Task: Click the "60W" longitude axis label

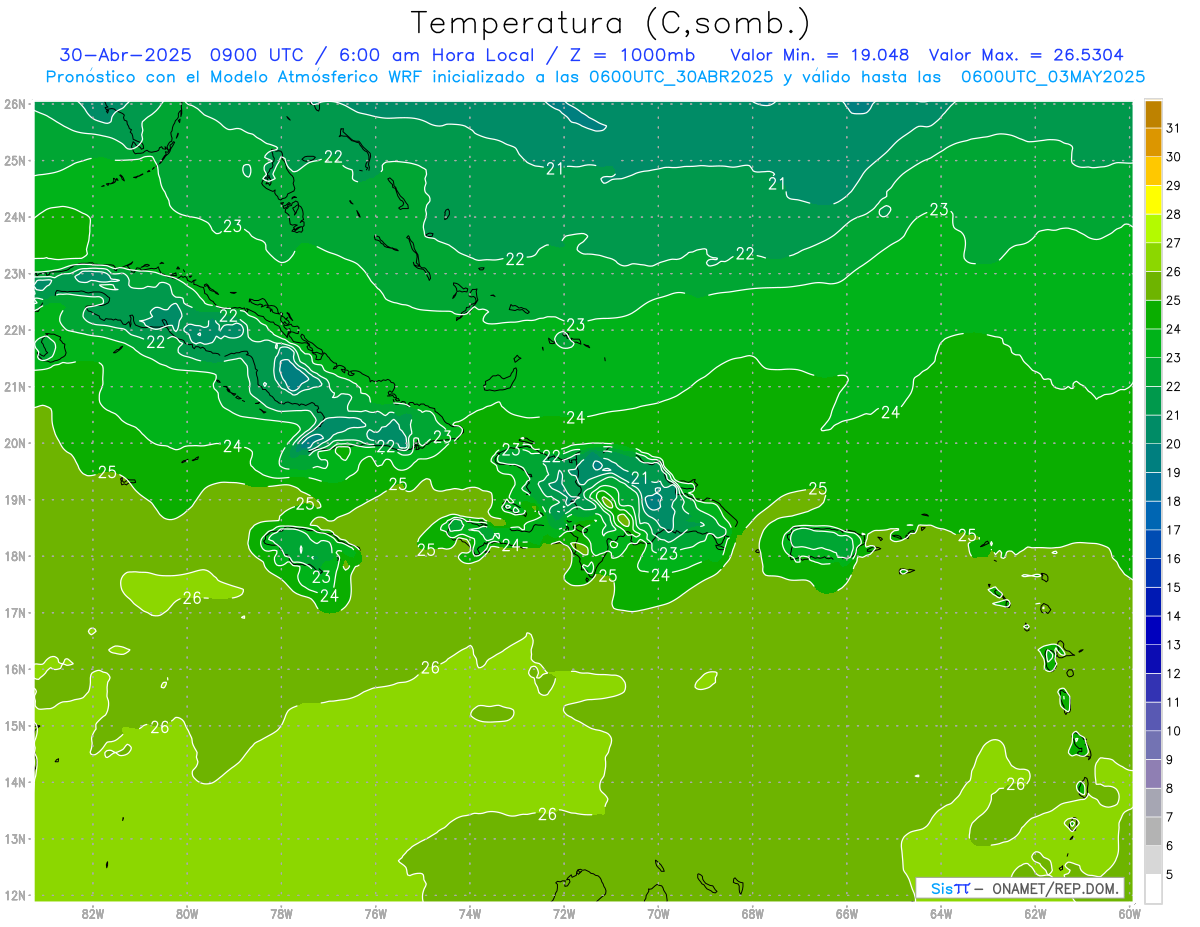Action: pyautogui.click(x=1129, y=912)
